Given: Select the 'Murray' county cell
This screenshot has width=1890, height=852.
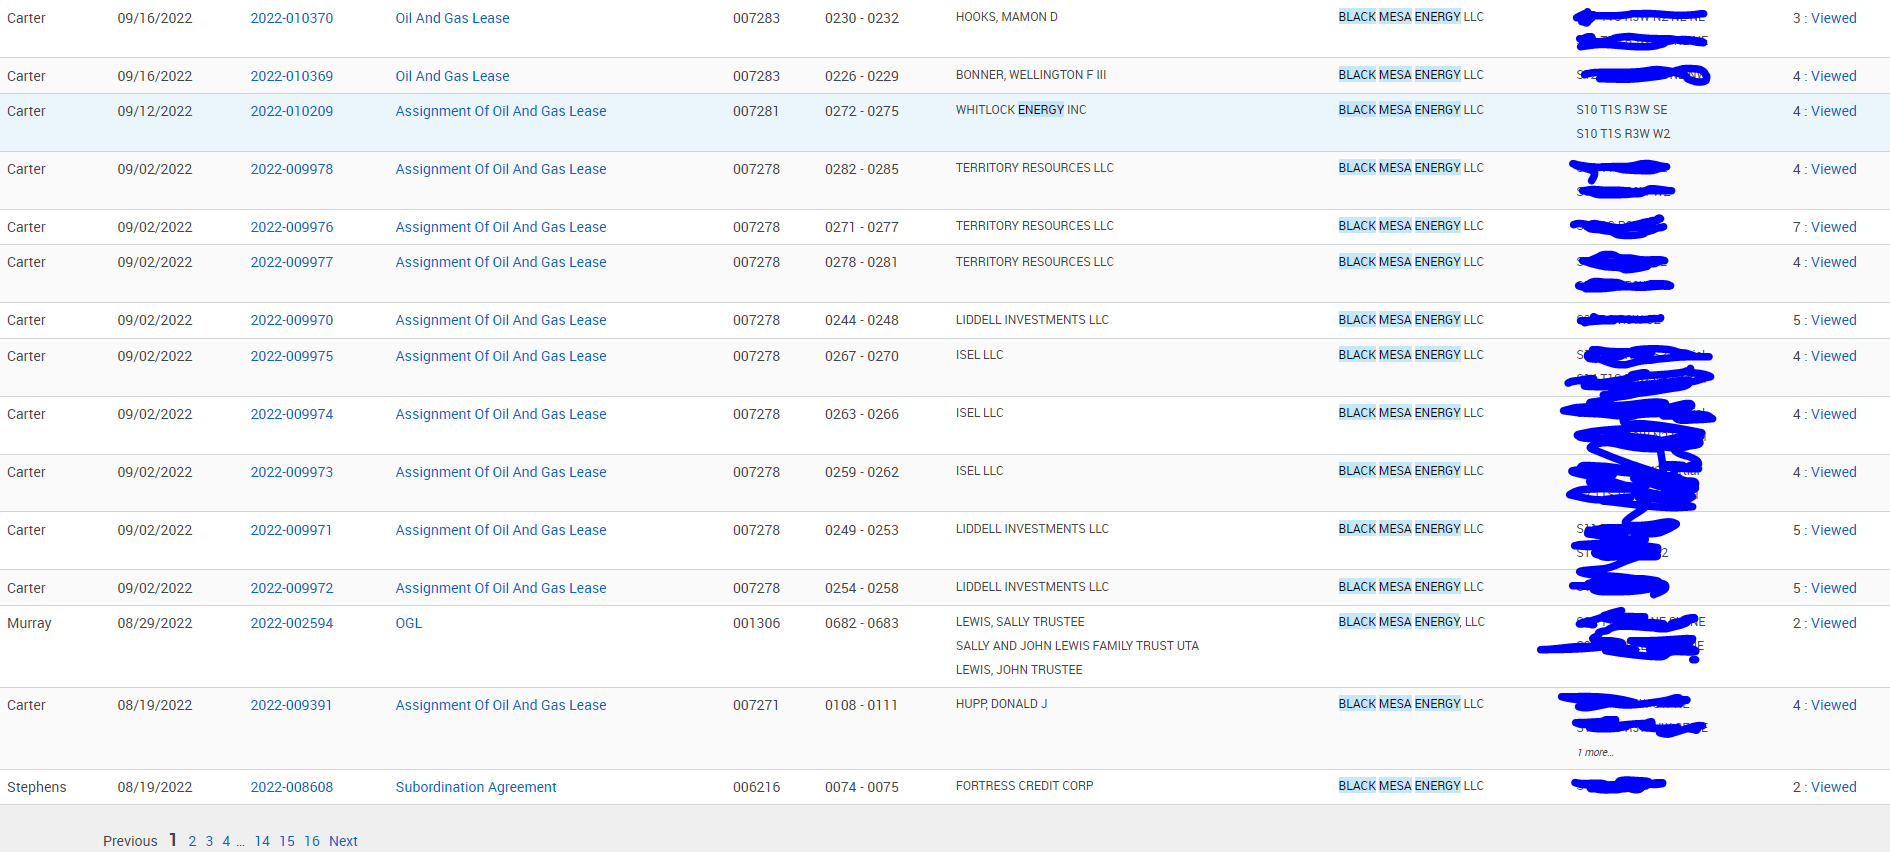Looking at the screenshot, I should click(29, 623).
